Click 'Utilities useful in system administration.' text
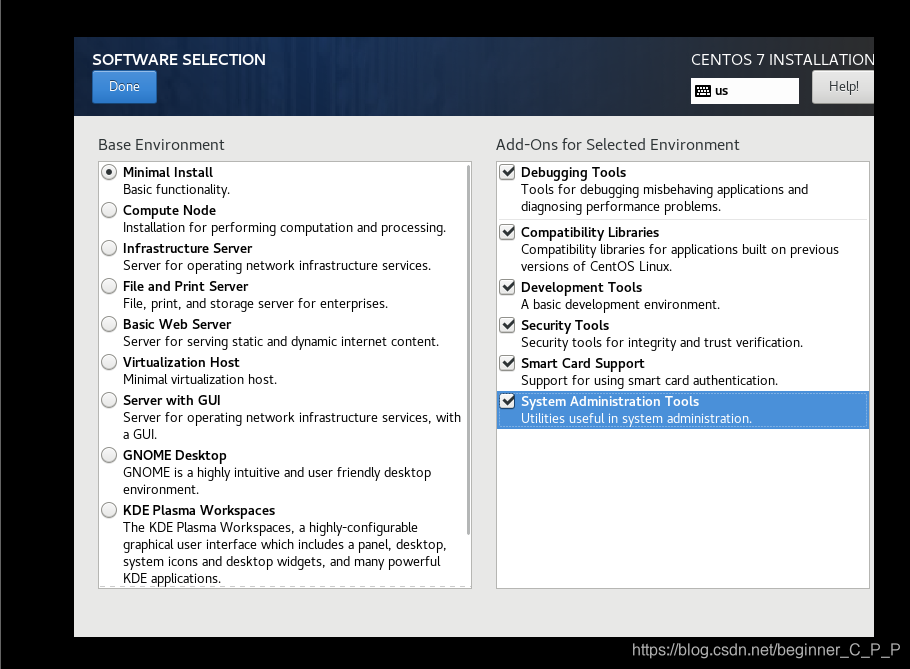This screenshot has width=910, height=669. [636, 418]
